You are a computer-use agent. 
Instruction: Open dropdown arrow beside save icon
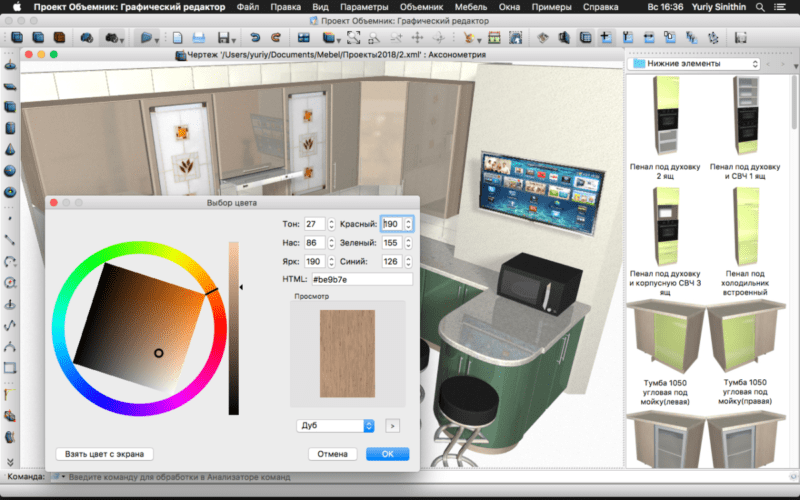click(x=233, y=40)
